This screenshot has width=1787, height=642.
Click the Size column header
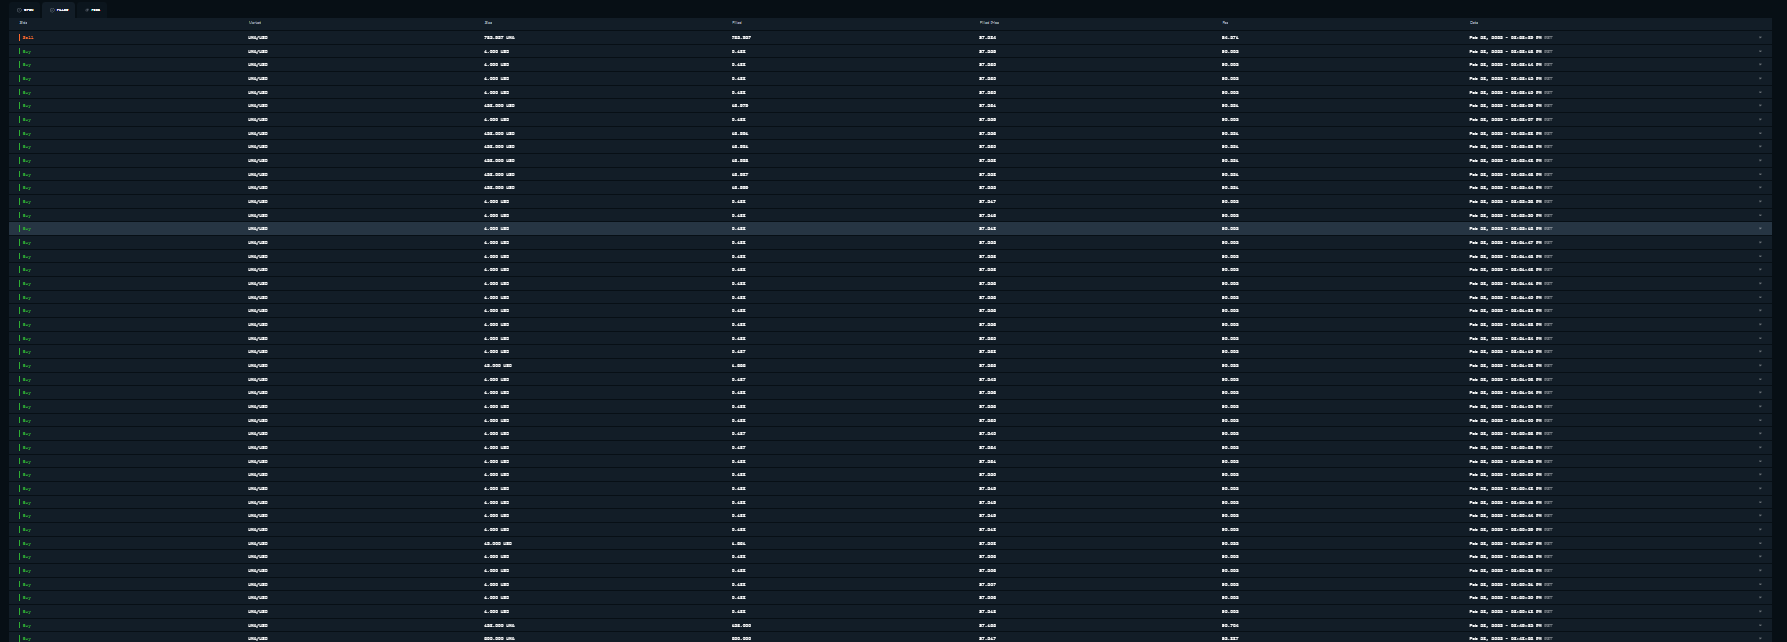coord(488,22)
